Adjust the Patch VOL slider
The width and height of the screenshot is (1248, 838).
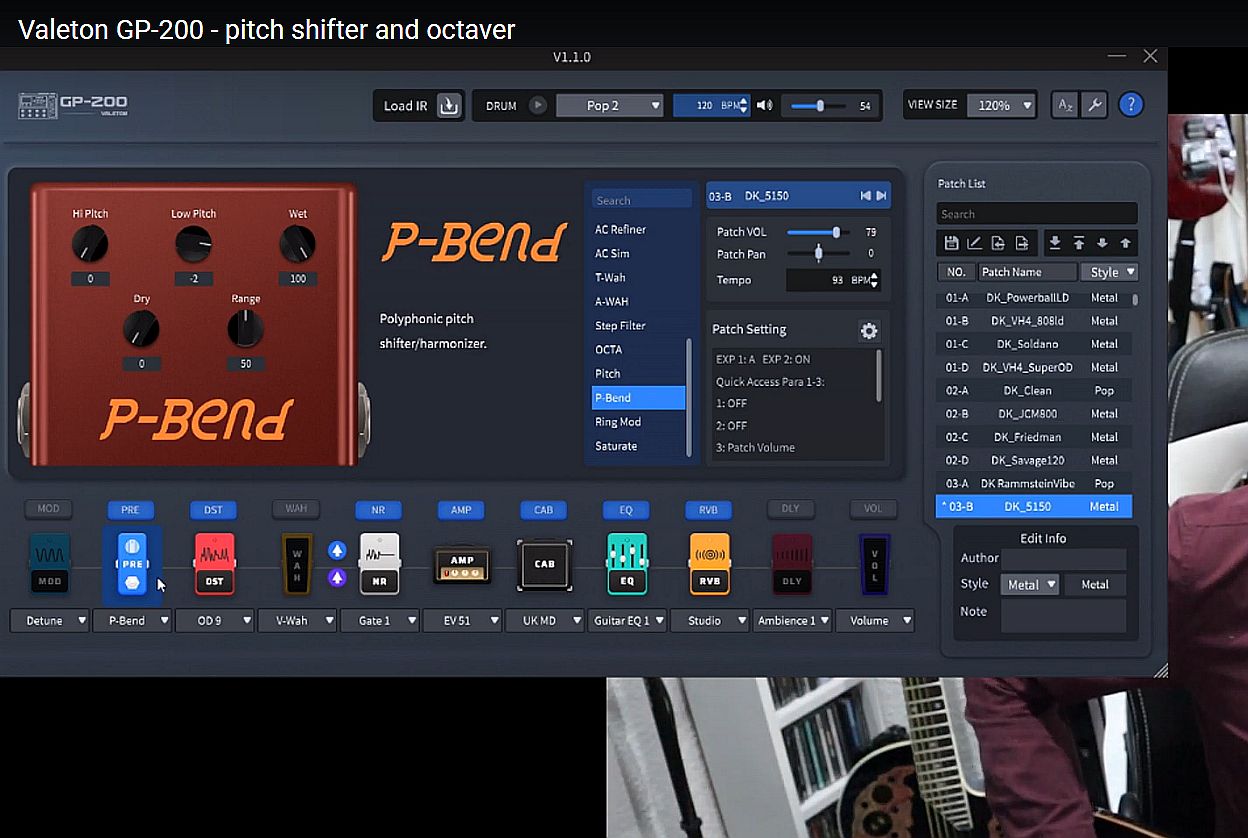pyautogui.click(x=818, y=232)
